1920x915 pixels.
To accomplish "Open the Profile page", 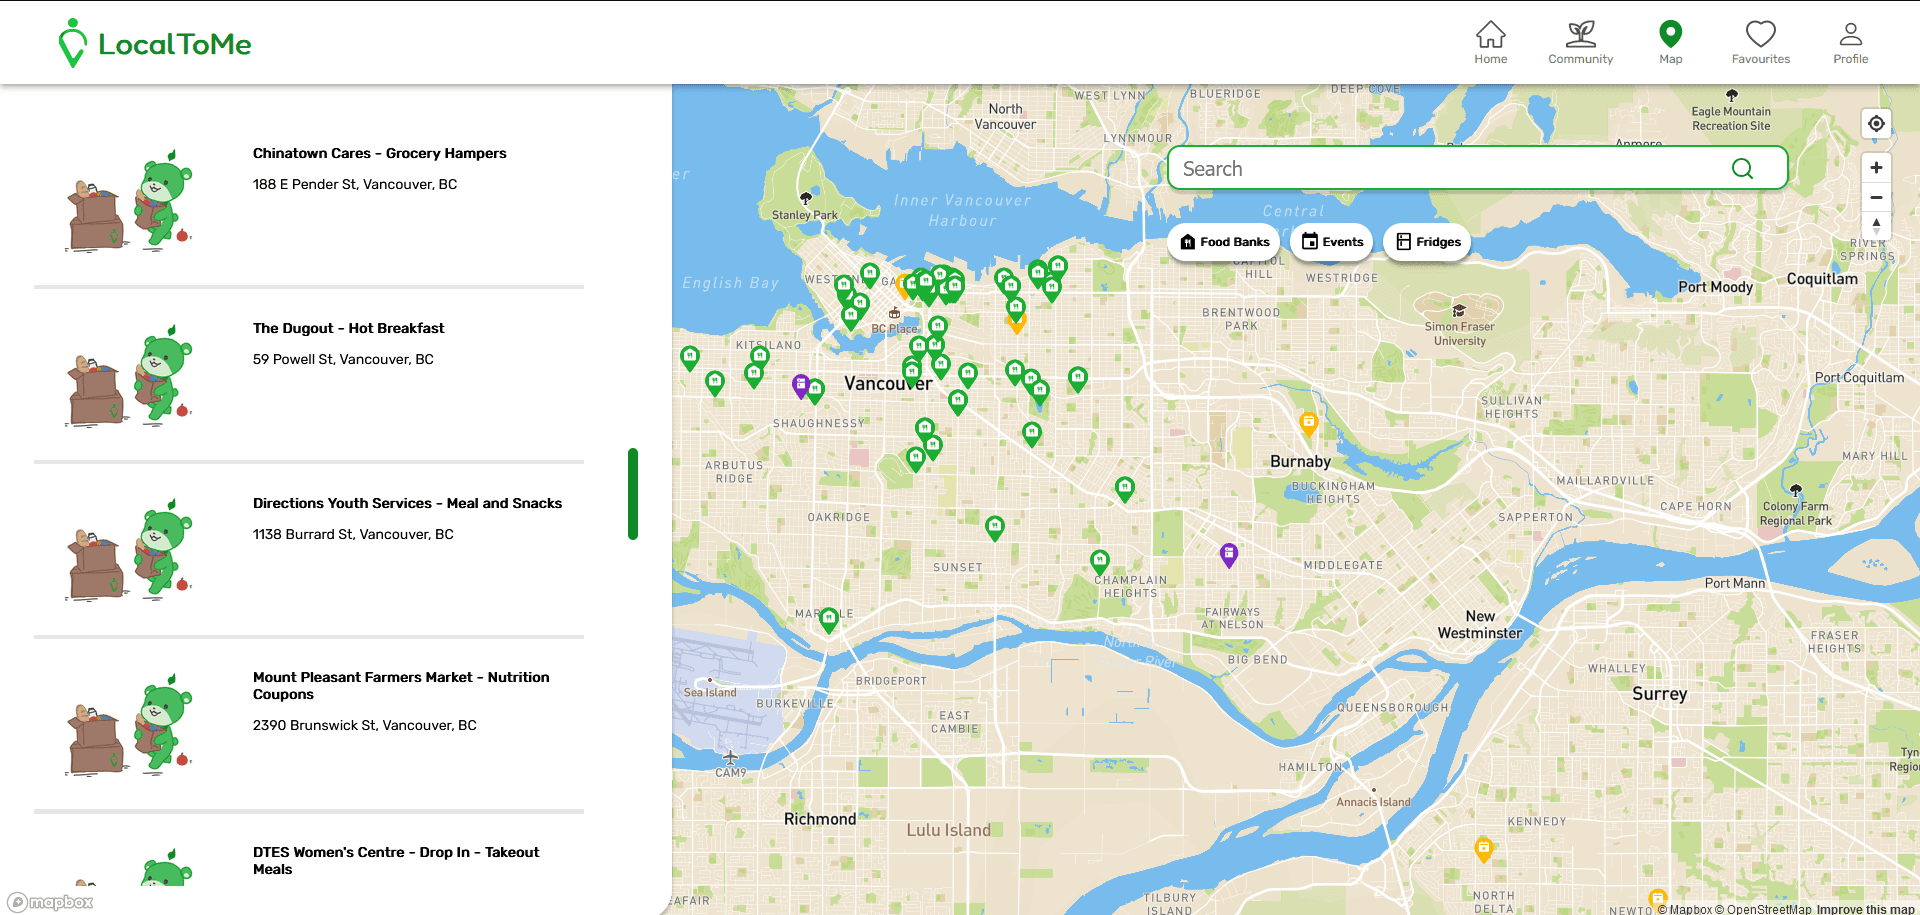I will coord(1850,43).
